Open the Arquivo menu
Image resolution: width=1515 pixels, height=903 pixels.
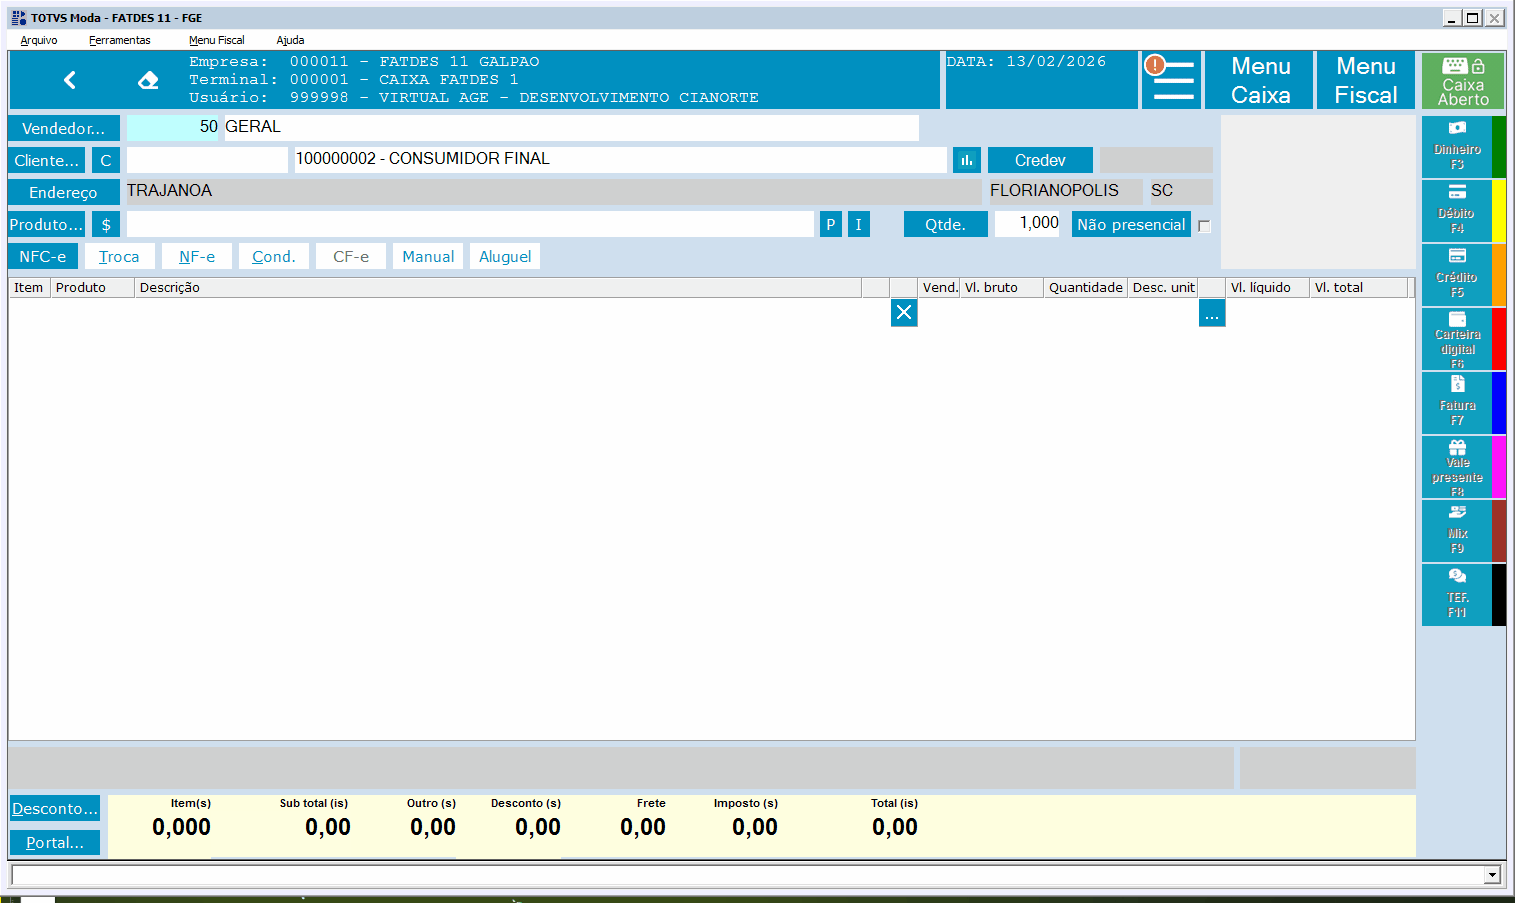pos(39,40)
